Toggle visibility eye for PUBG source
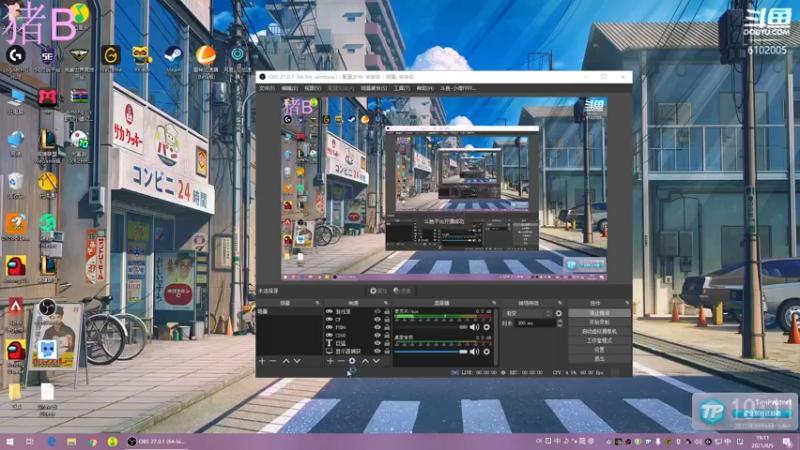 (378, 328)
